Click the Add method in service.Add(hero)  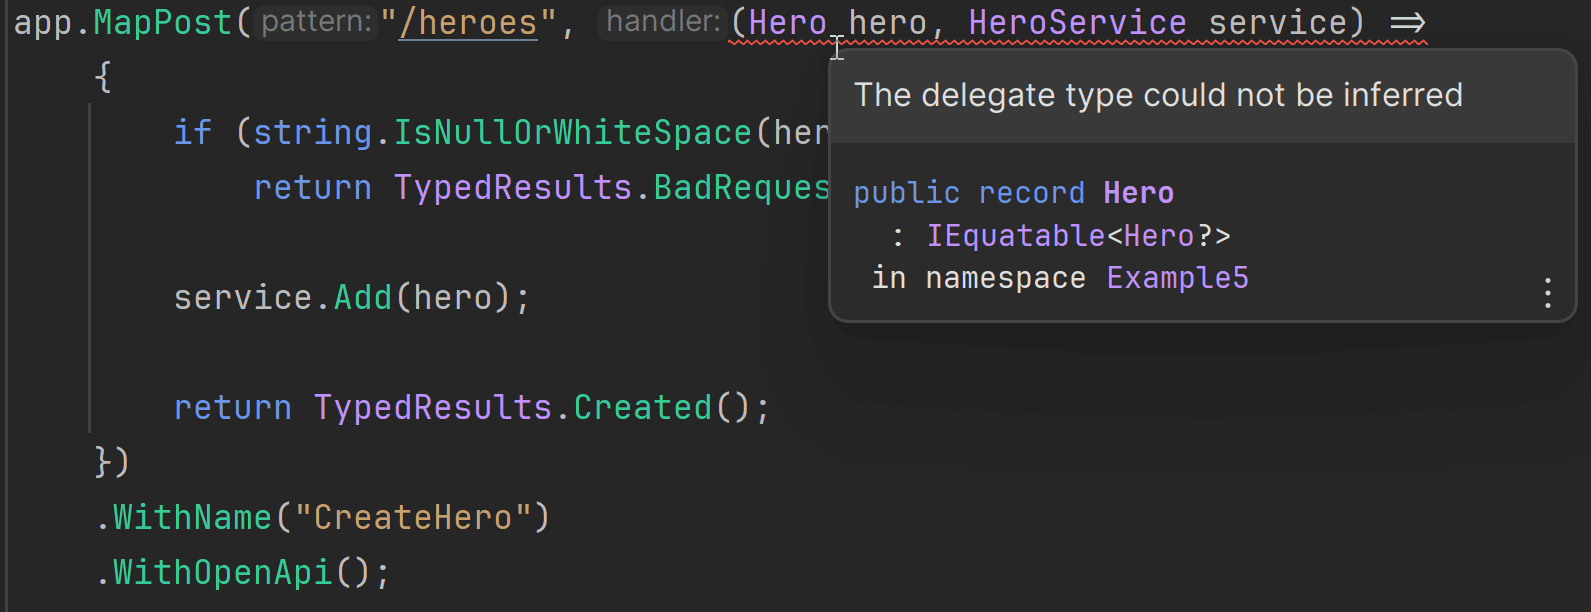coord(363,298)
